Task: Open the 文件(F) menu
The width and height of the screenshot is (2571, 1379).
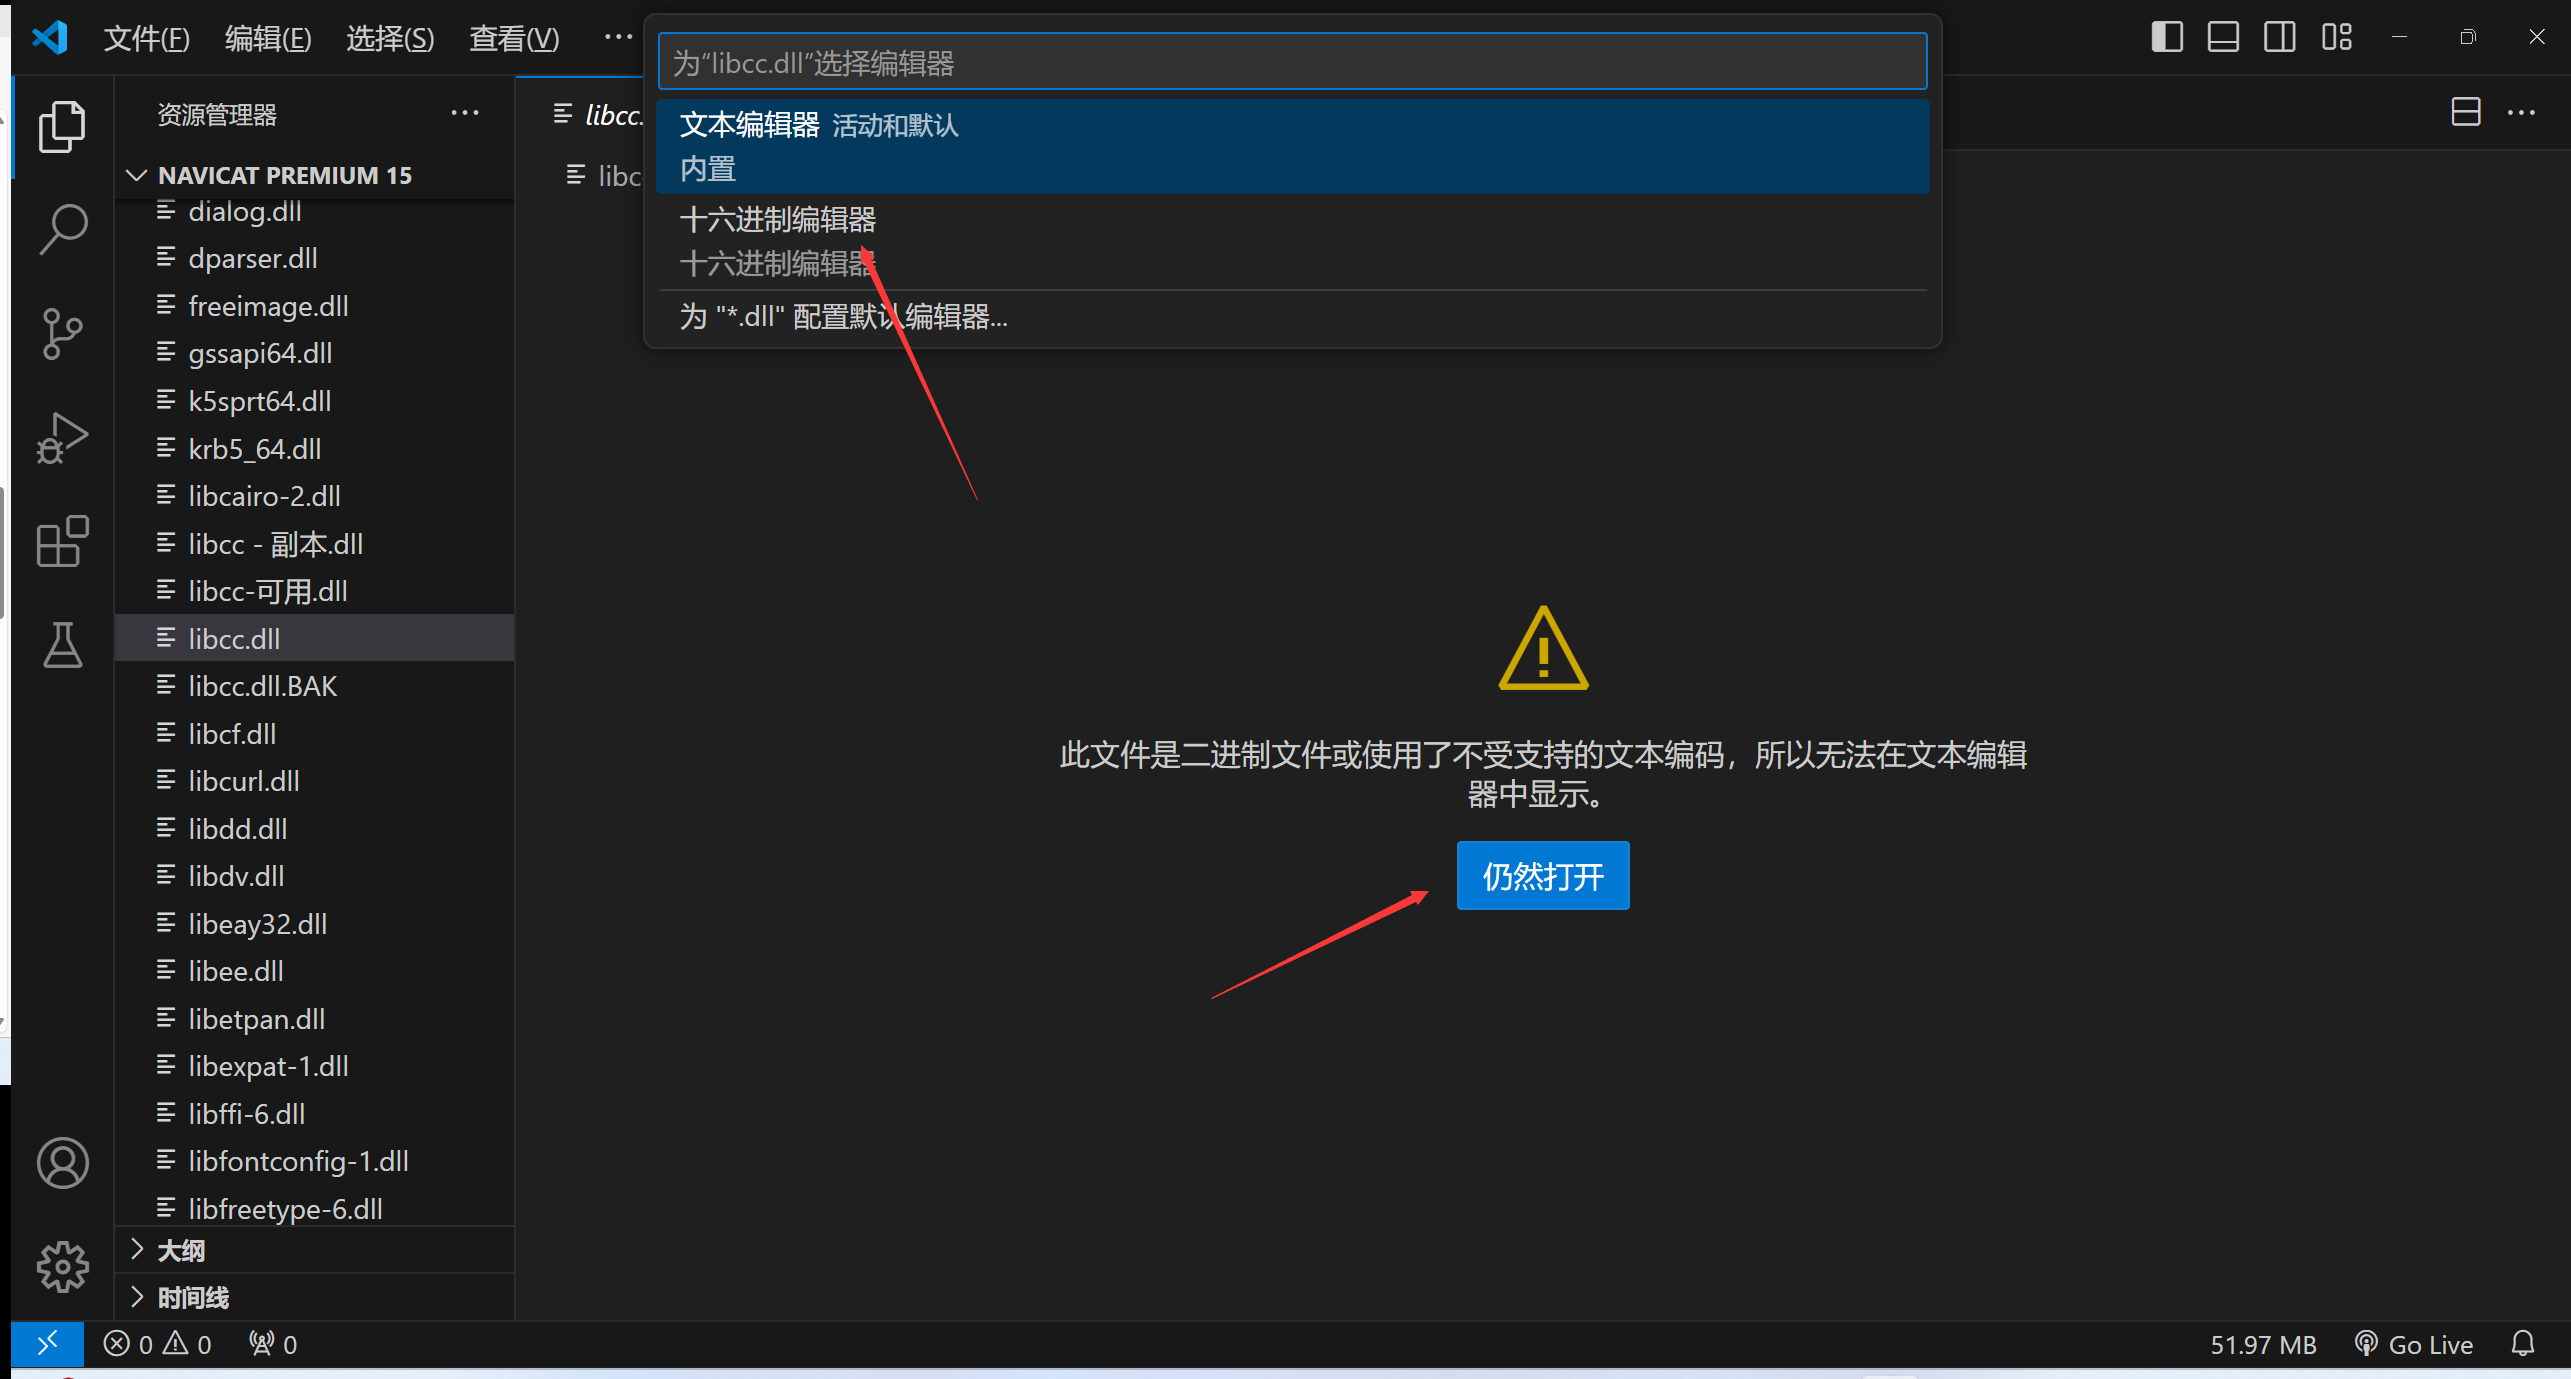Action: click(x=146, y=38)
